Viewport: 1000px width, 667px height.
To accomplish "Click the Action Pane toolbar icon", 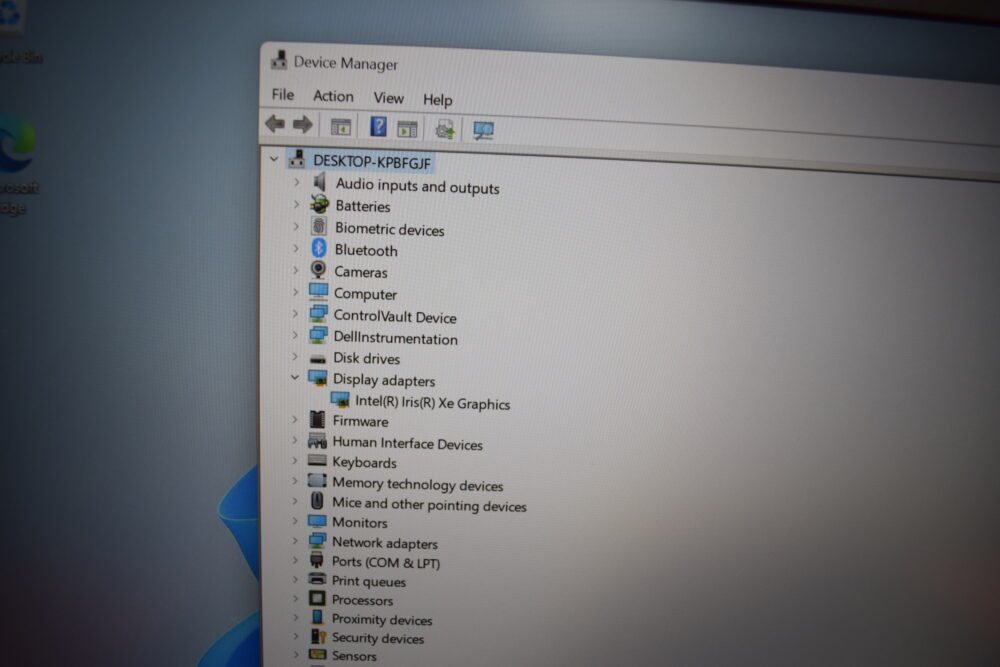I will click(407, 129).
